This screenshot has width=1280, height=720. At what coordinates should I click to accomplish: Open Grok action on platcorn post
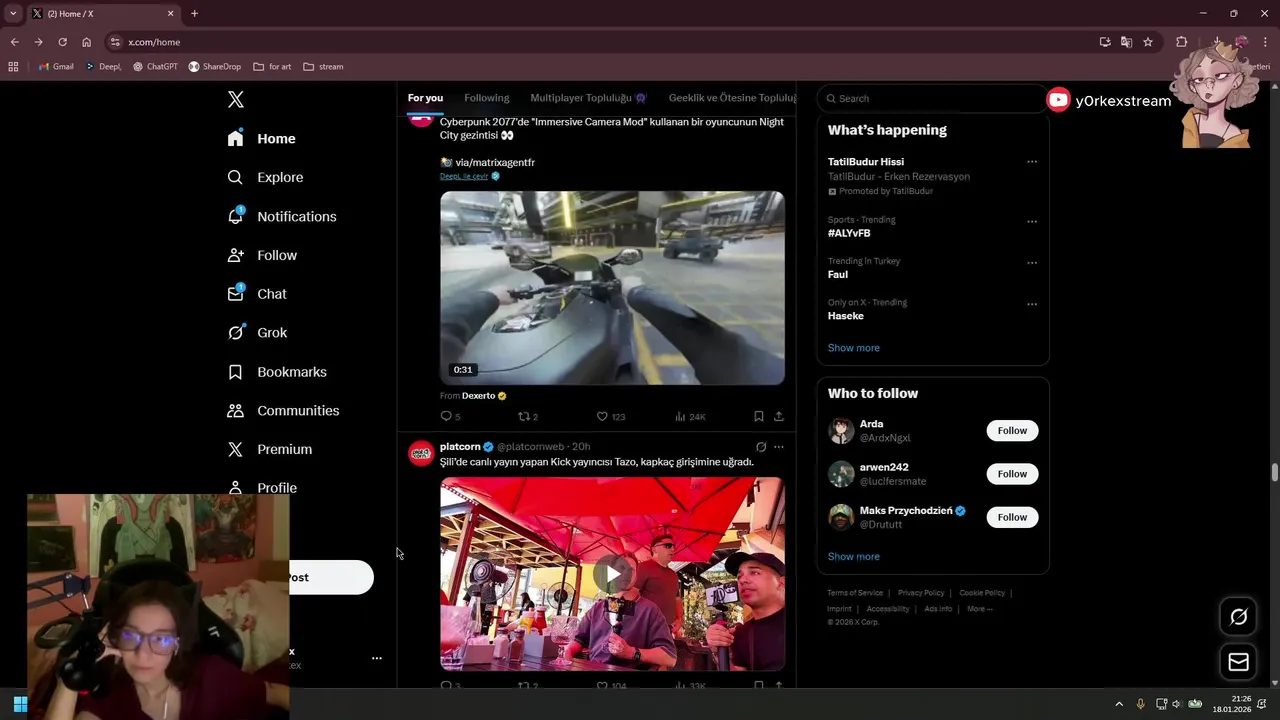[761, 447]
